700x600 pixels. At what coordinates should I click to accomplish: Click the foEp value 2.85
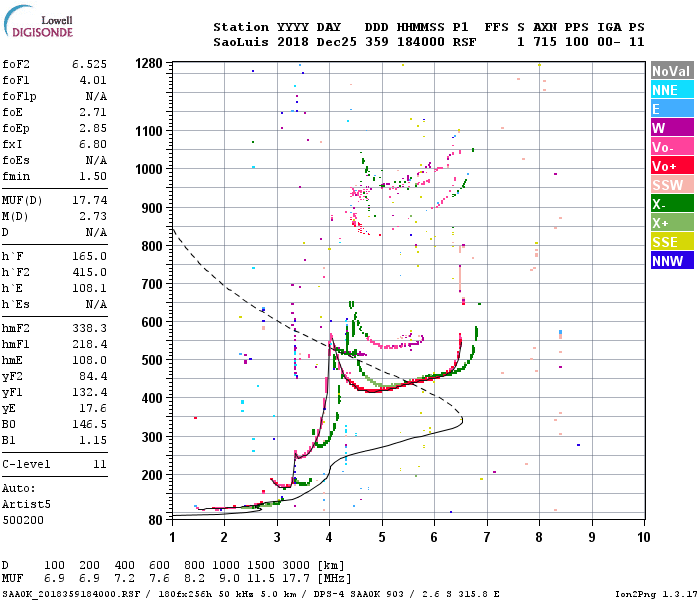(x=93, y=129)
